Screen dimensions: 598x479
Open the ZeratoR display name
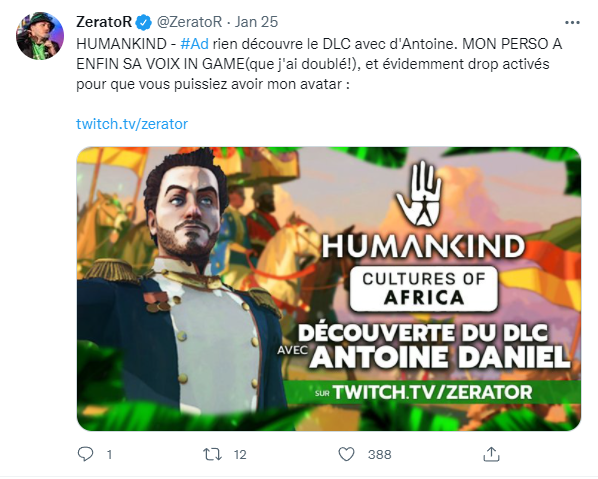click(104, 22)
